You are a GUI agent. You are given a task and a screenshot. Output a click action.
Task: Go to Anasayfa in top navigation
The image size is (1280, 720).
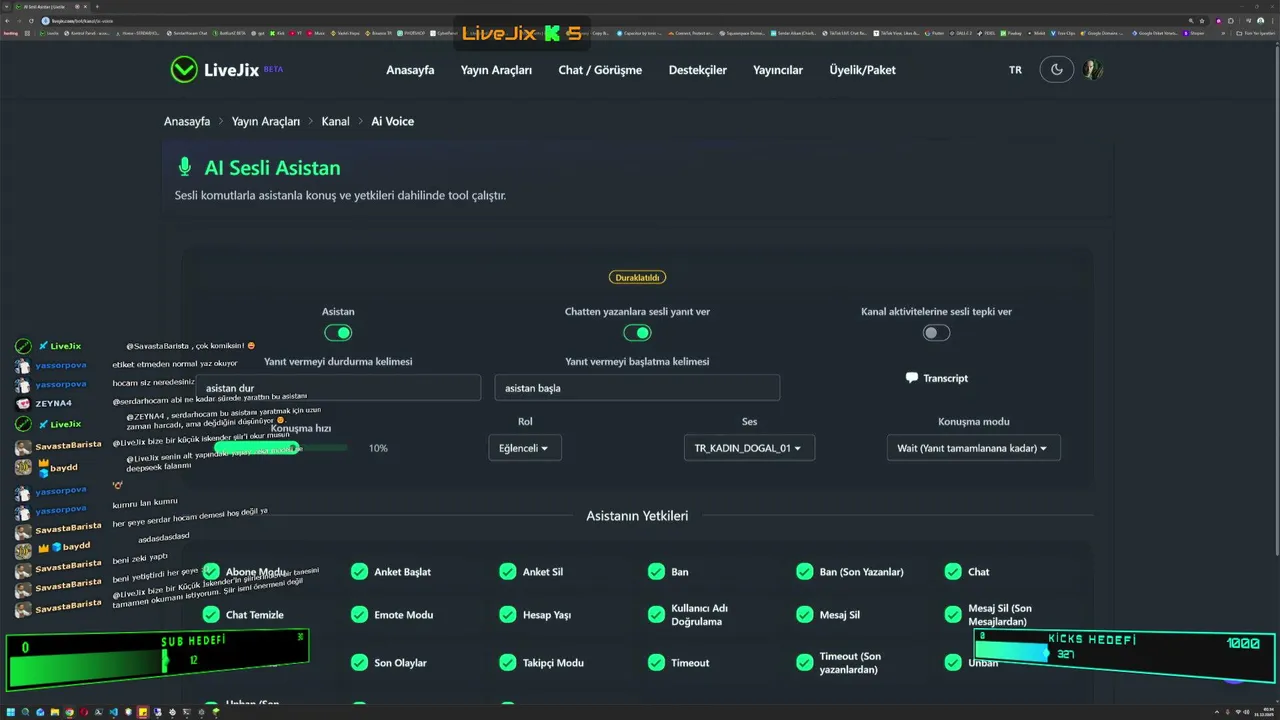click(410, 70)
